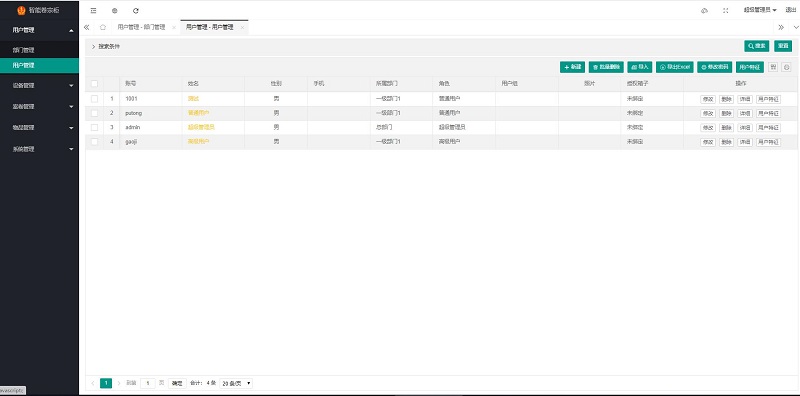Open 部门管理 in the sidebar submenu
The height and width of the screenshot is (396, 800).
click(39, 50)
